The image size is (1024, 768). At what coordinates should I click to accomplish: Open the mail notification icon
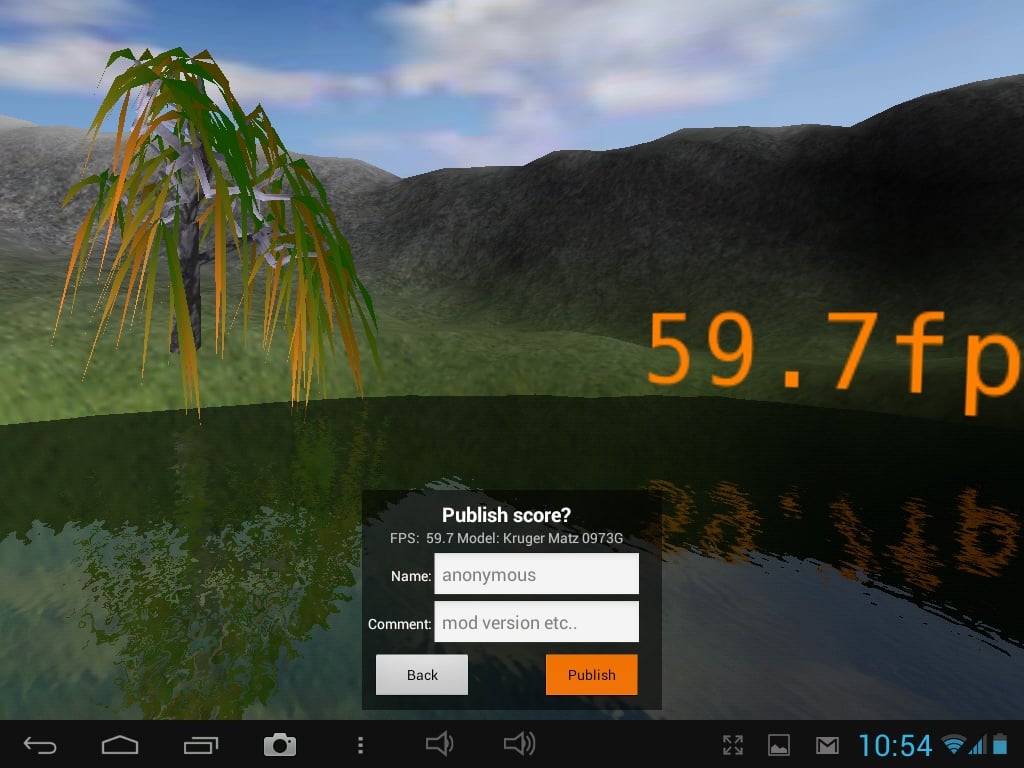tap(827, 745)
